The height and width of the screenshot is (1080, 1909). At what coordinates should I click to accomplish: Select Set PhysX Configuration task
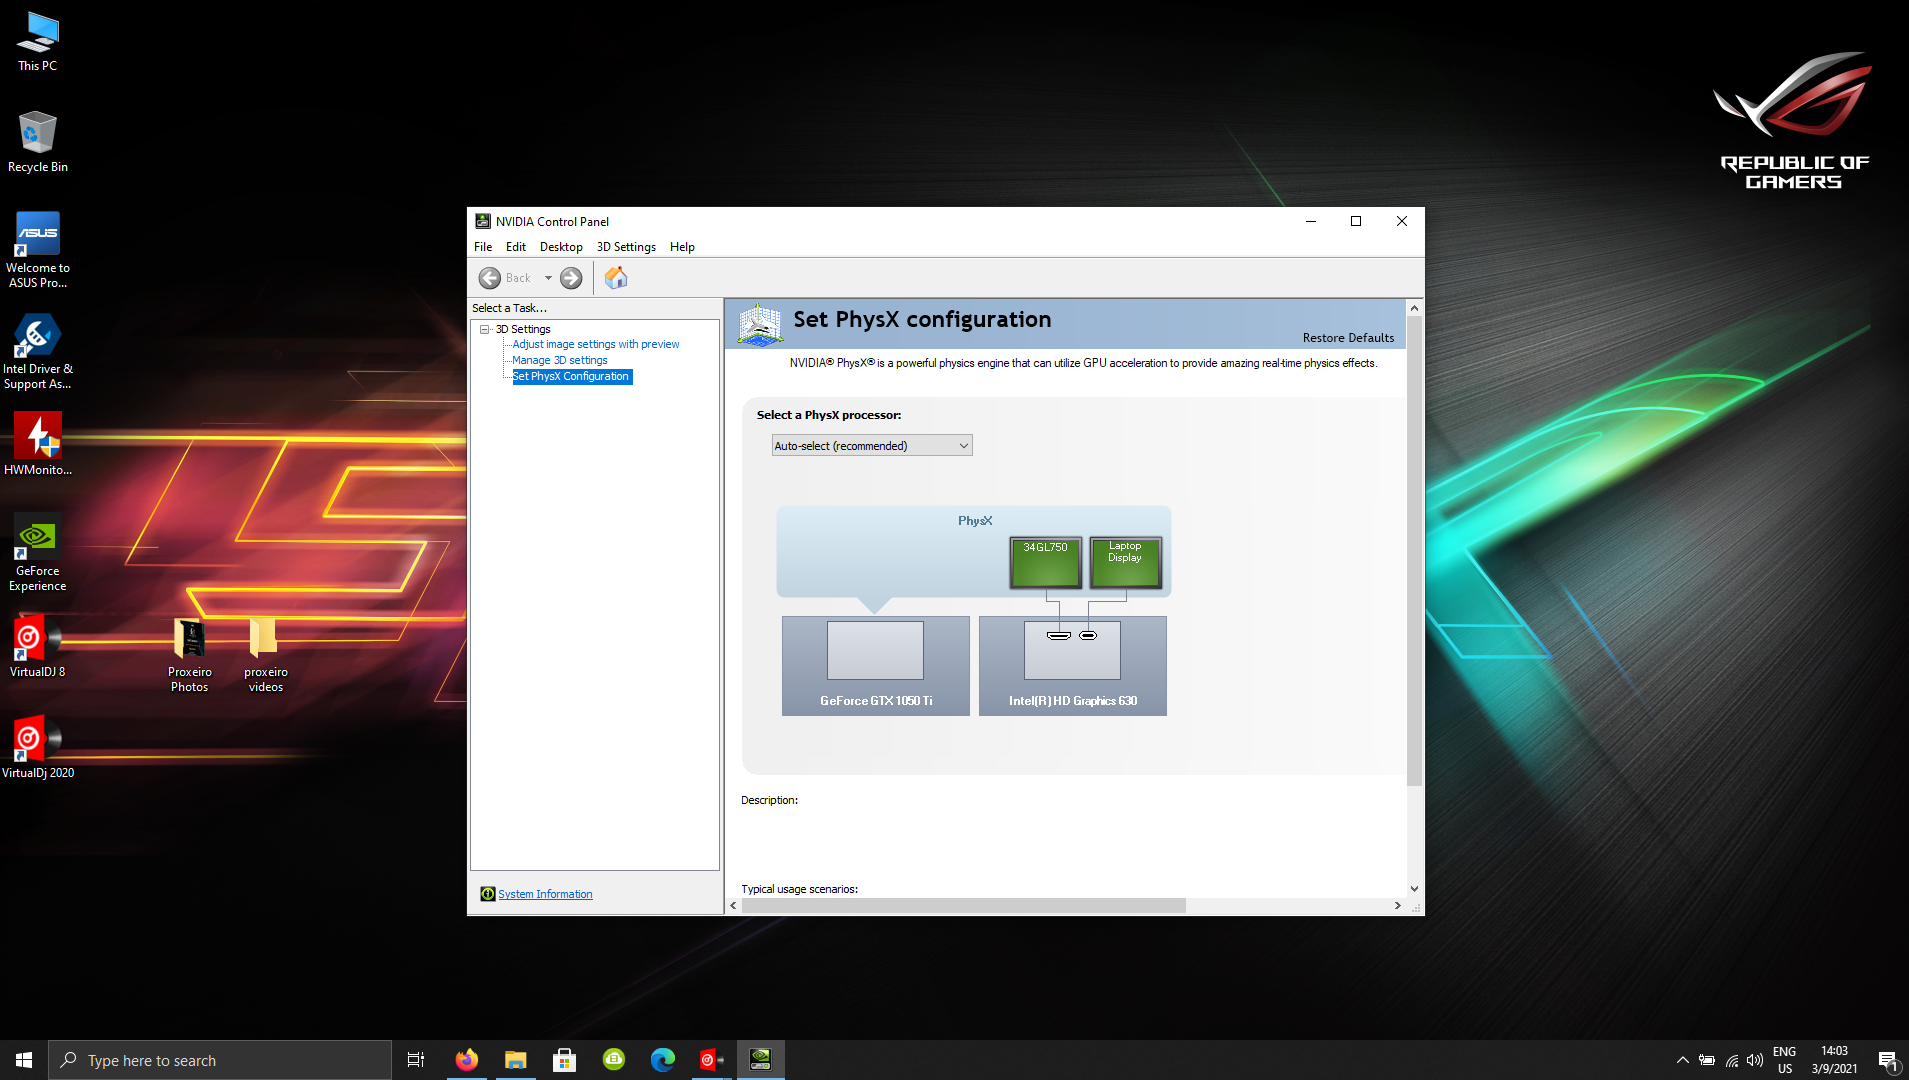(571, 376)
